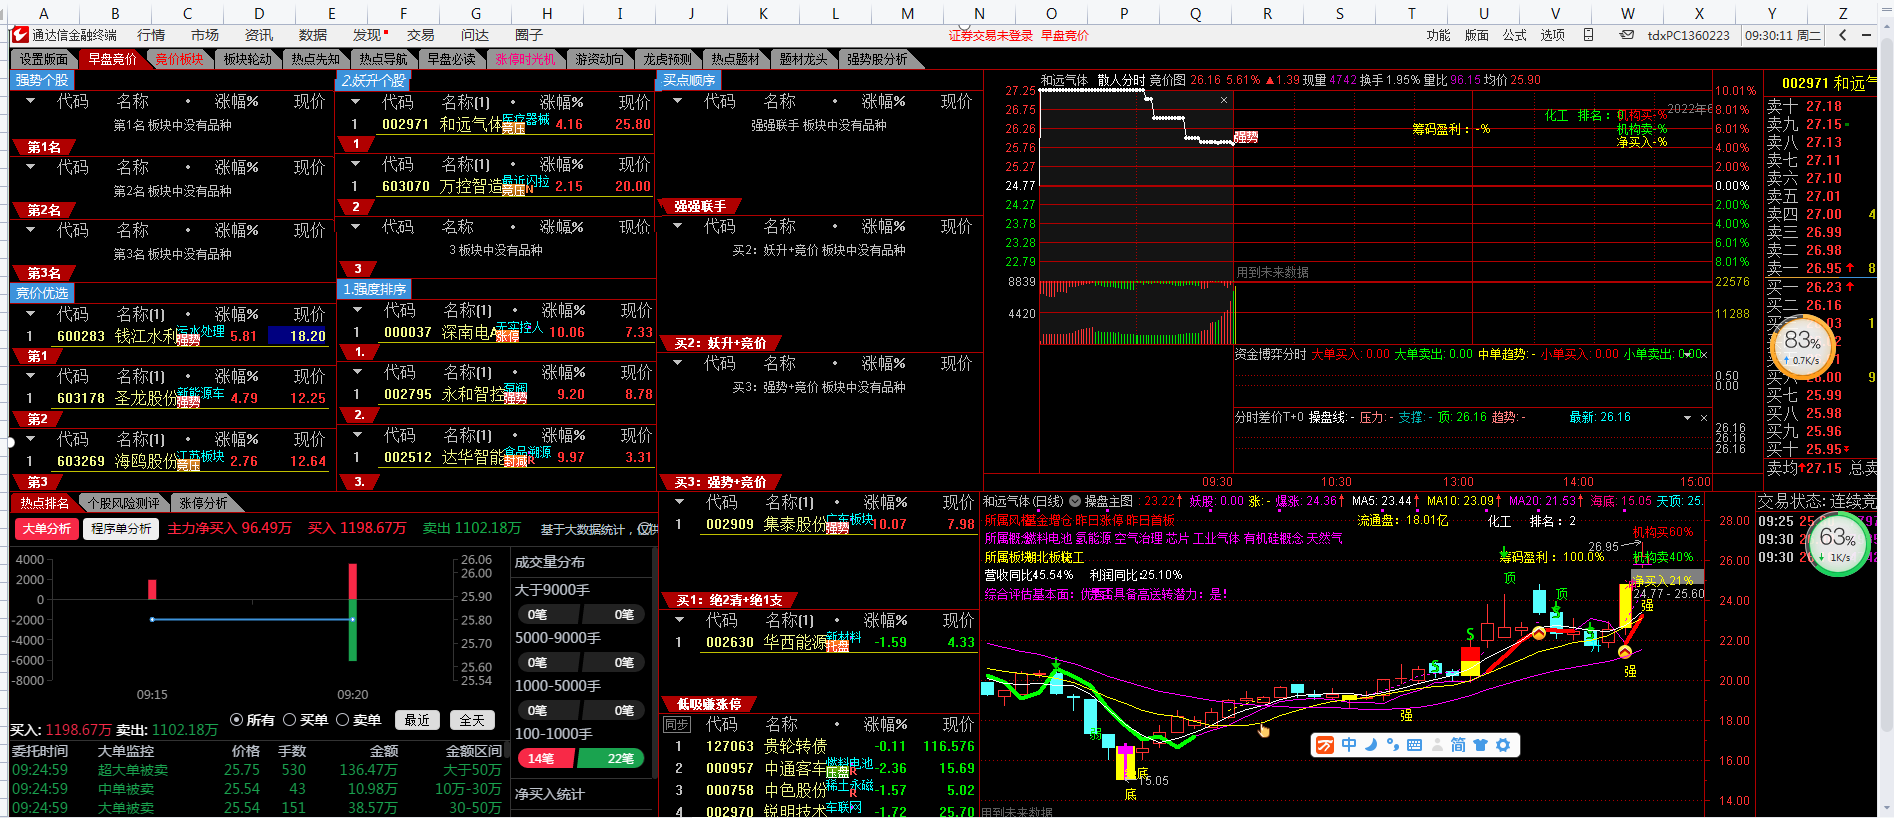Image resolution: width=1894 pixels, height=818 pixels.
Task: Open the IME settings gear icon
Action: [1503, 745]
